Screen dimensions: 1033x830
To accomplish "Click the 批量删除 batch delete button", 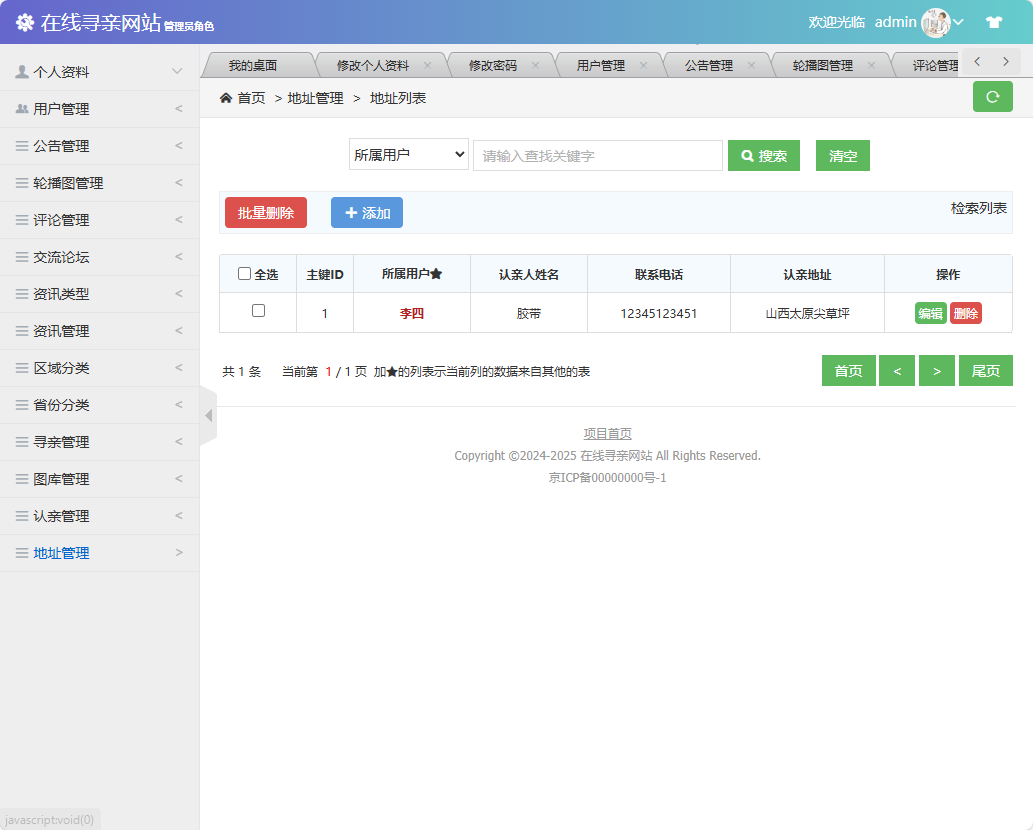I will click(x=265, y=212).
